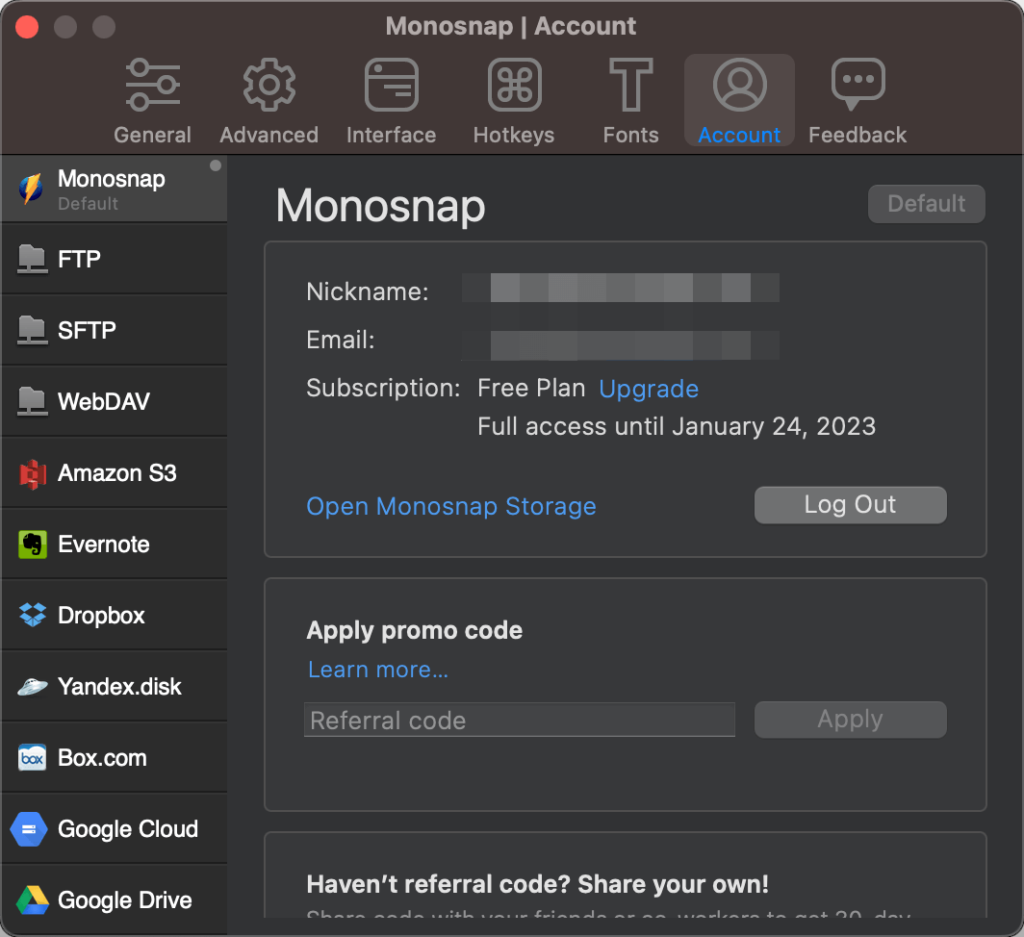
Task: Click the Apply promo code button
Action: click(x=850, y=720)
